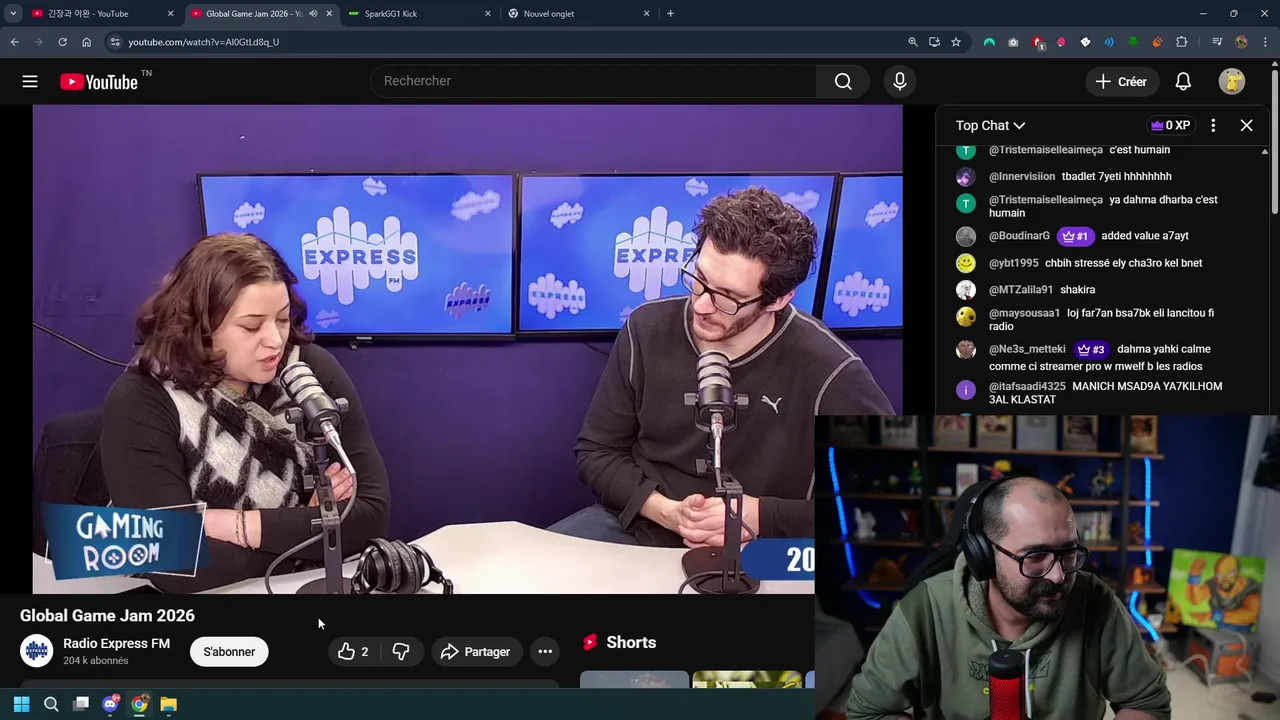Open the teal arc extension icon
This screenshot has width=1280, height=720.
tap(989, 42)
